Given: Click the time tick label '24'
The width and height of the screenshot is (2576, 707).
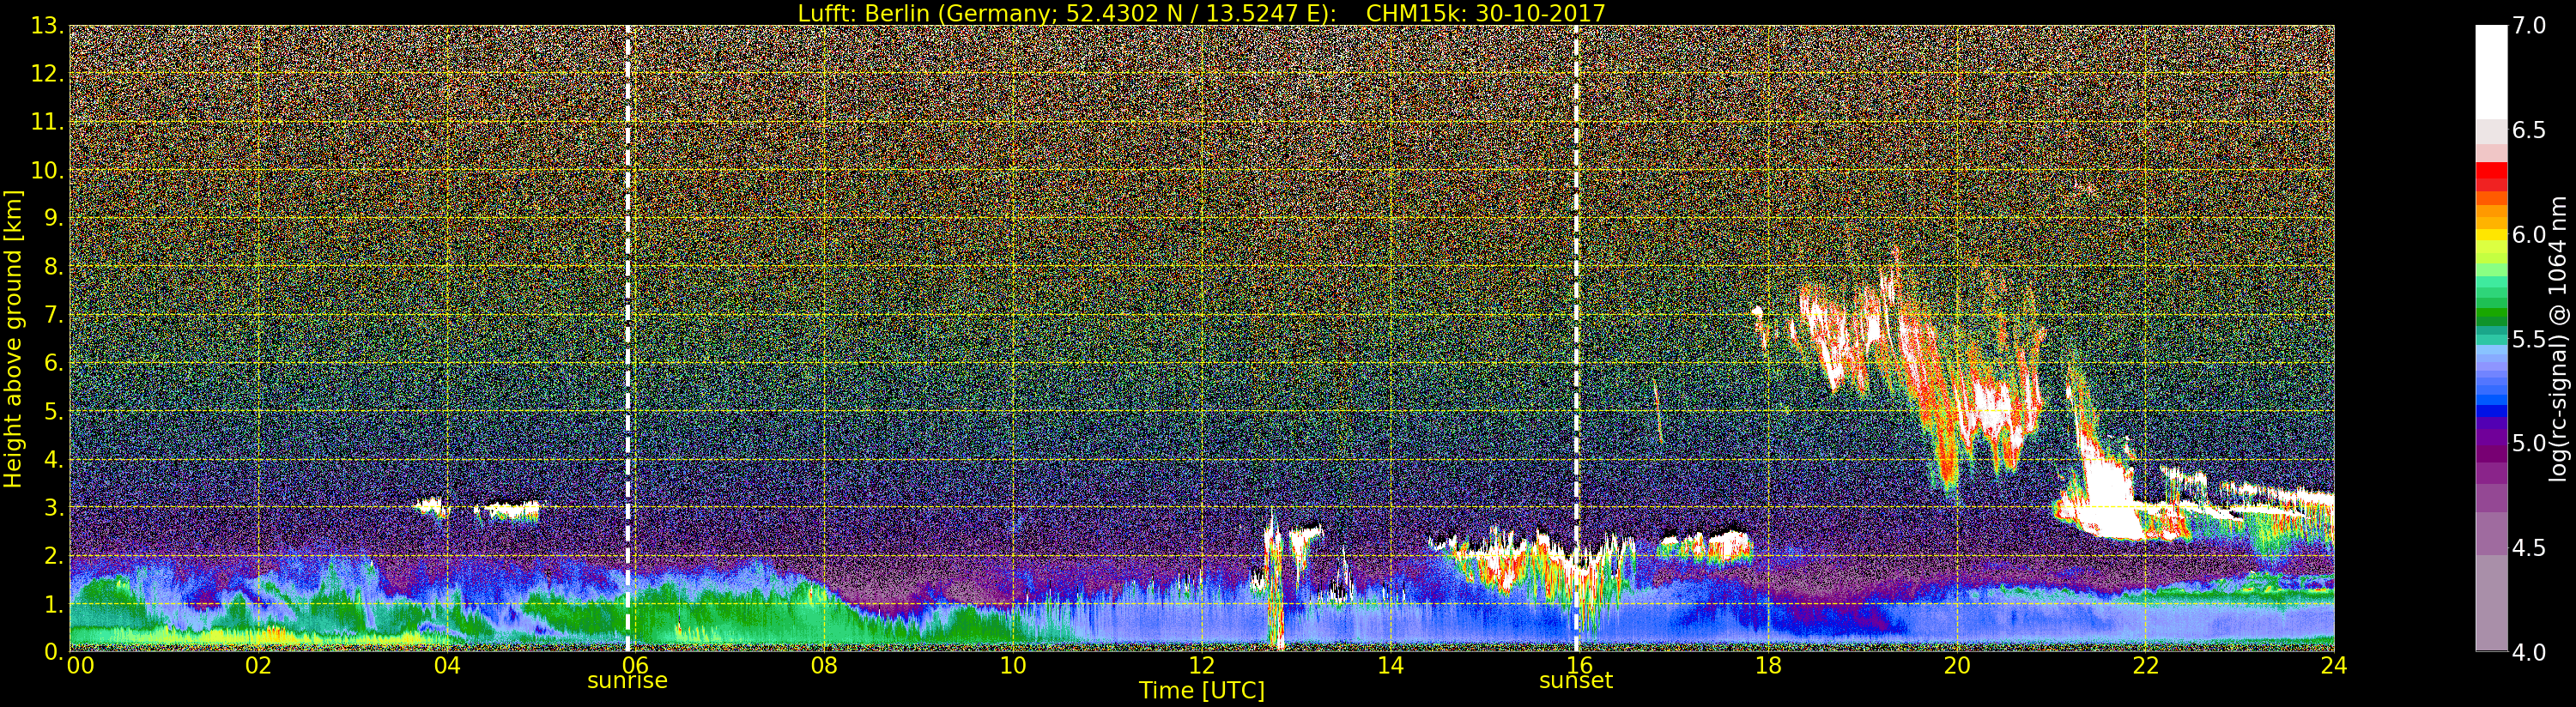Looking at the screenshot, I should [x=2334, y=665].
